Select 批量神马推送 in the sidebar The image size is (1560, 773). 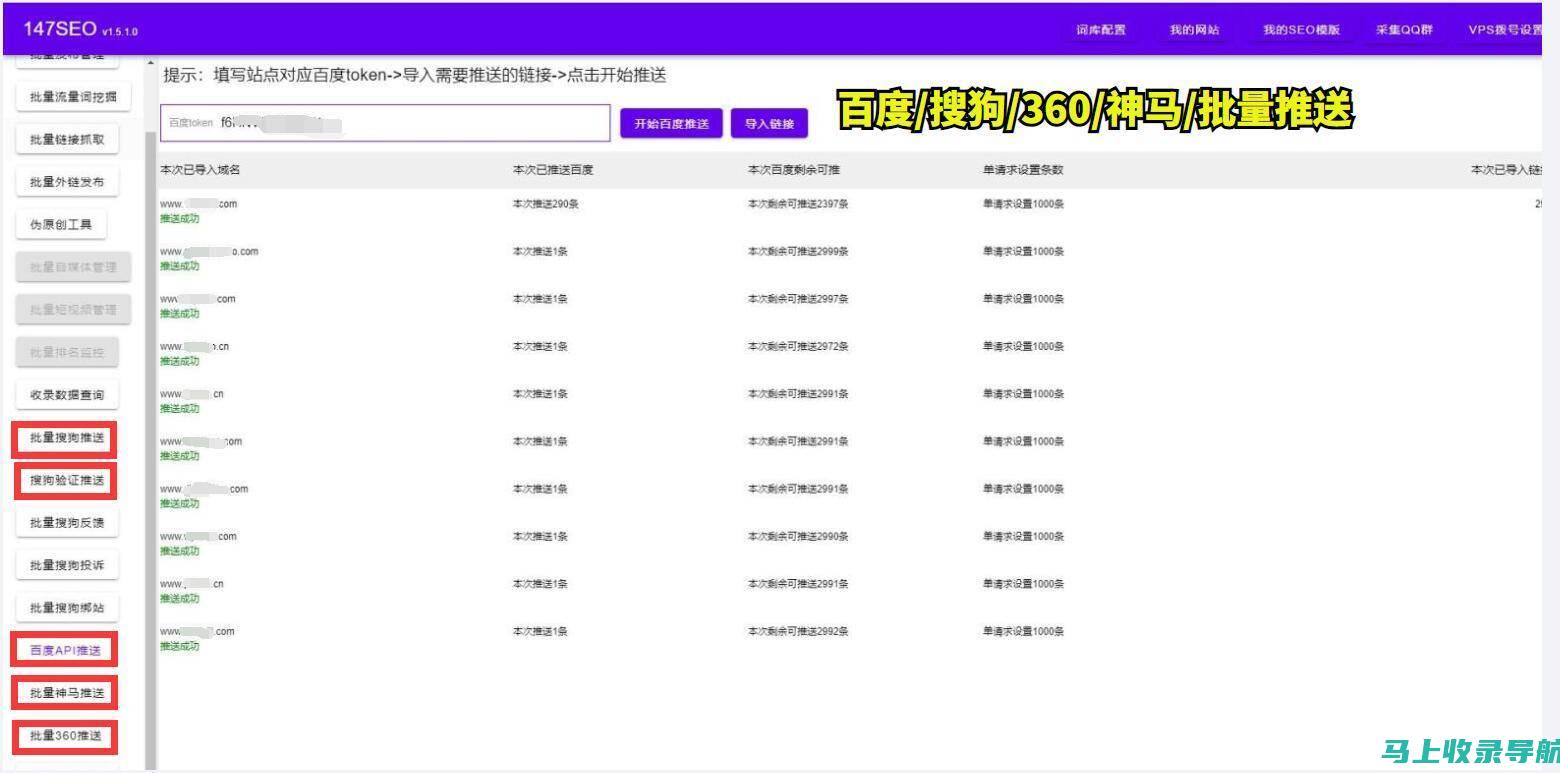tap(66, 693)
